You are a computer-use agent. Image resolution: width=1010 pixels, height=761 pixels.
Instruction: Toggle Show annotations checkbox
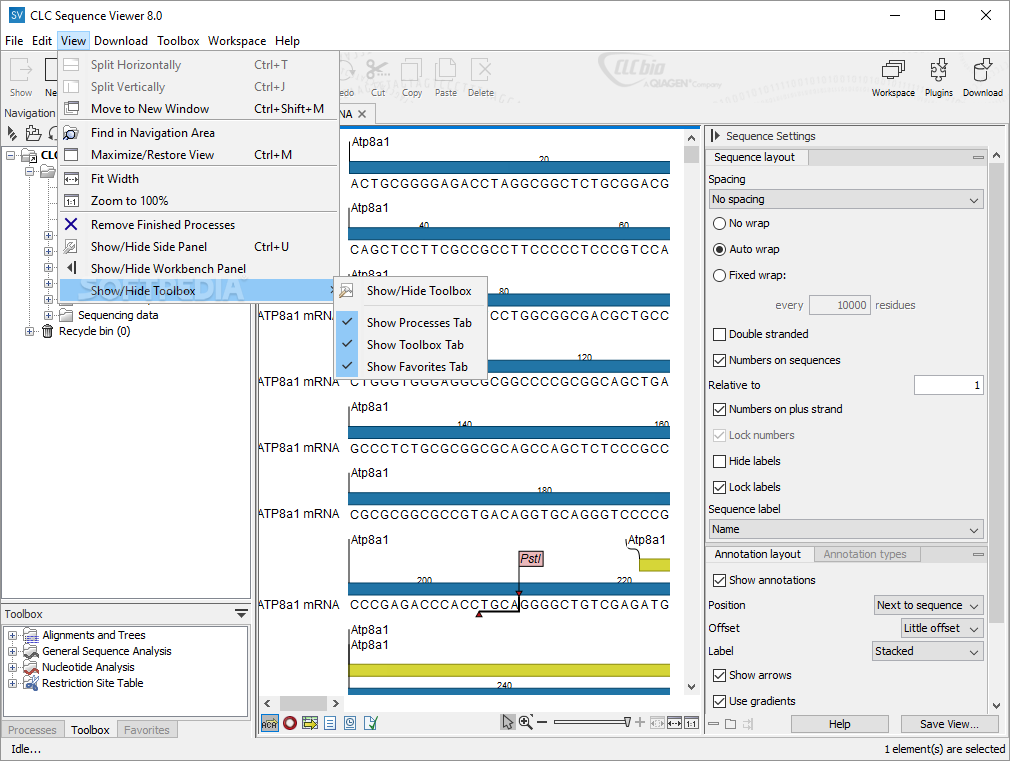(x=719, y=581)
